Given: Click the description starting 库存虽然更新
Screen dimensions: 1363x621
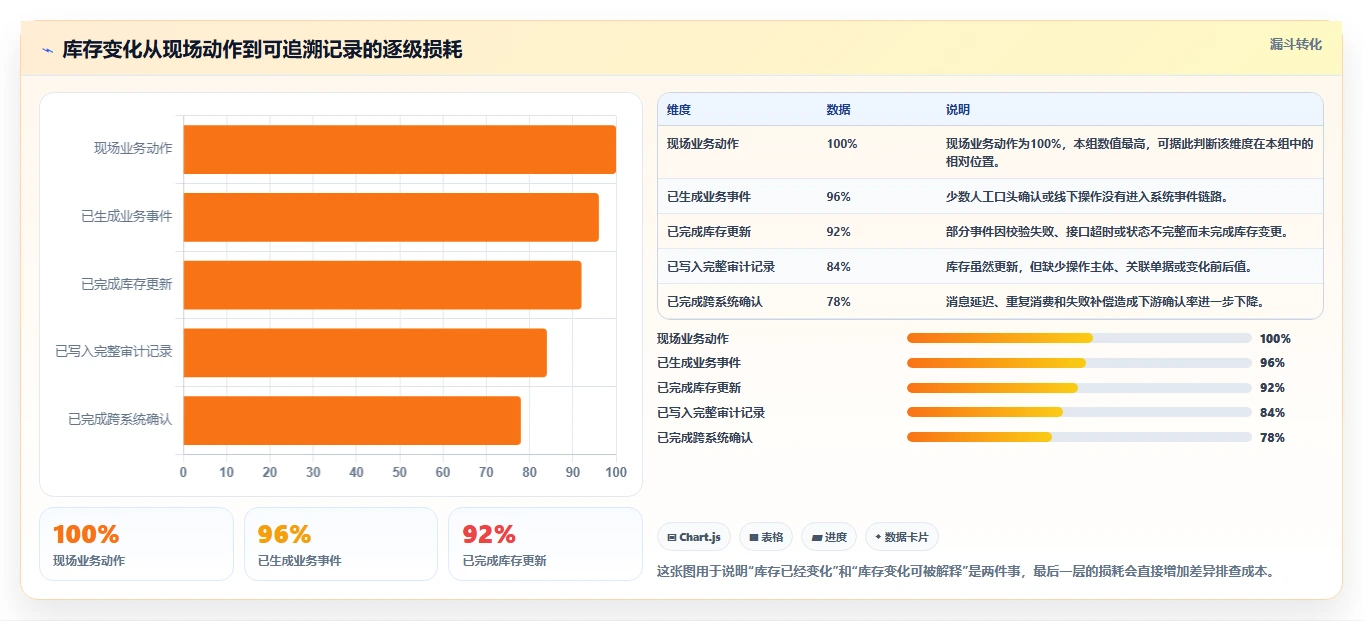Looking at the screenshot, I should coord(1099,267).
